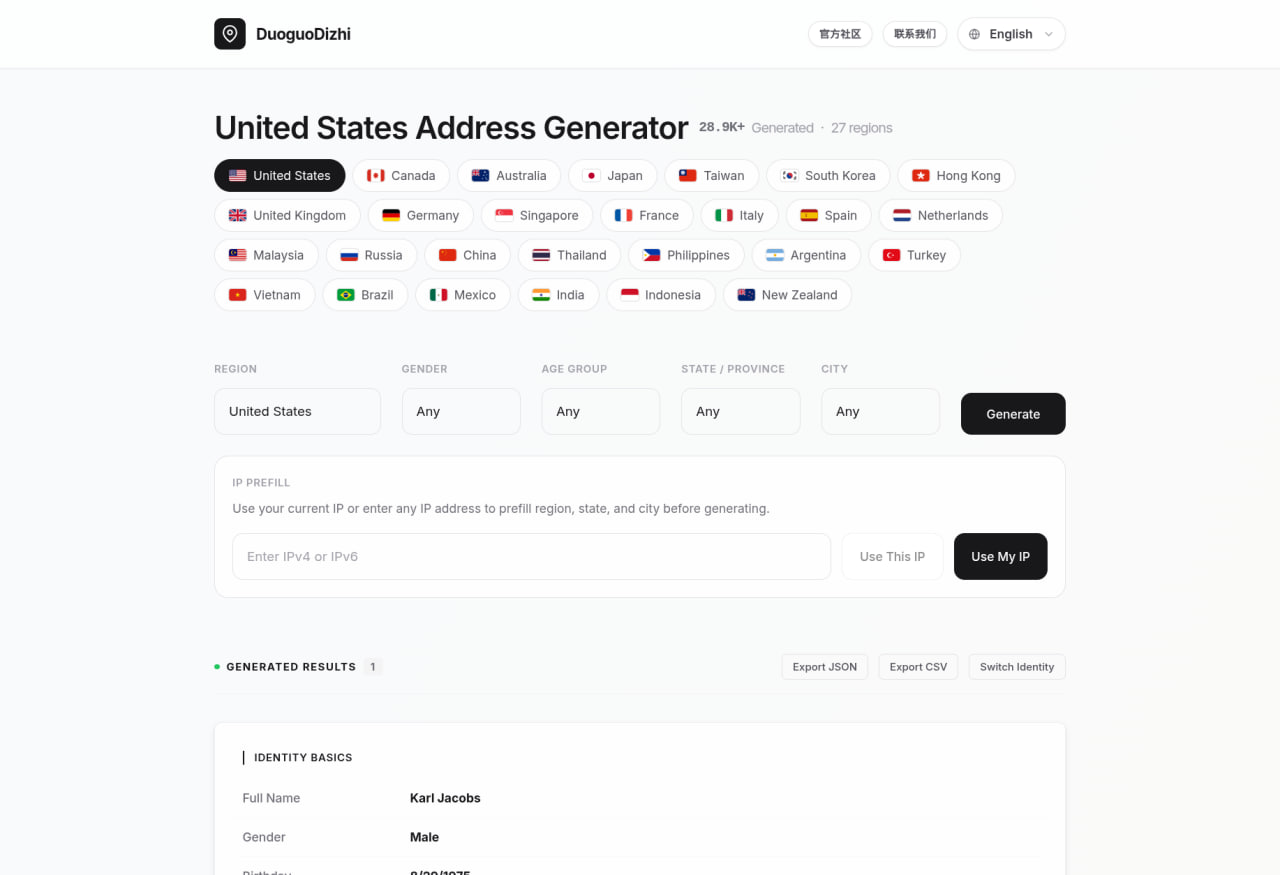The height and width of the screenshot is (875, 1280).
Task: Click the DuoguoDizhi location pin logo
Action: point(230,34)
